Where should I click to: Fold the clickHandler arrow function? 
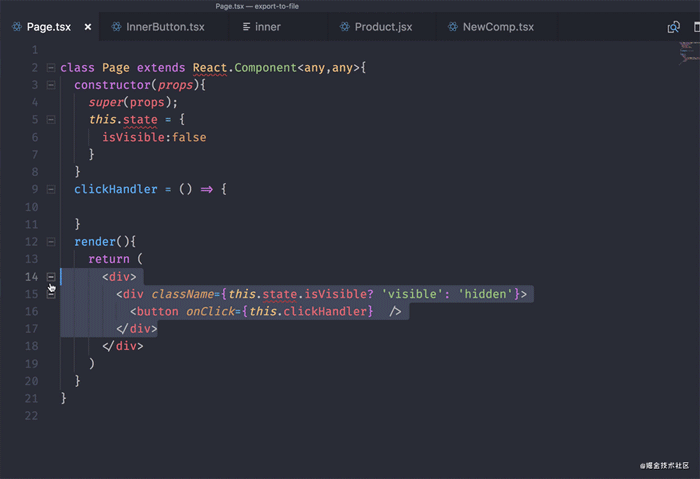tap(50, 189)
